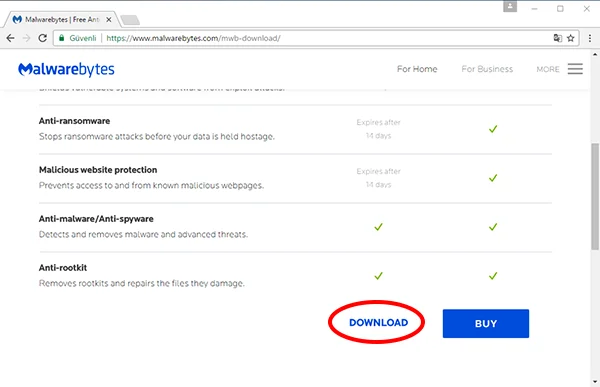Click the Malicious website protection heading
The width and height of the screenshot is (600, 387).
click(x=98, y=170)
